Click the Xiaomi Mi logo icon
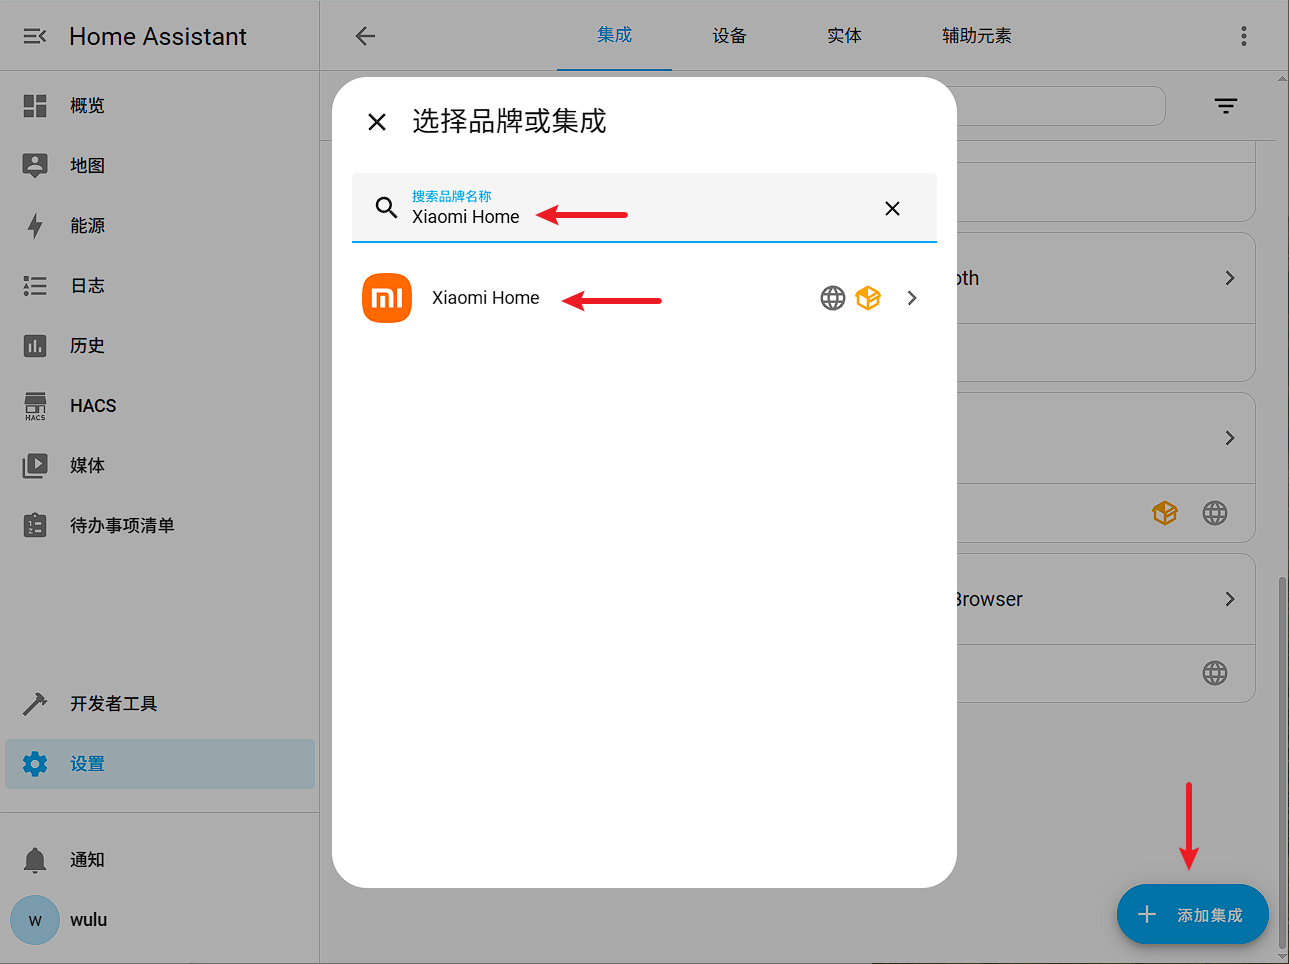This screenshot has width=1289, height=964. coord(387,298)
